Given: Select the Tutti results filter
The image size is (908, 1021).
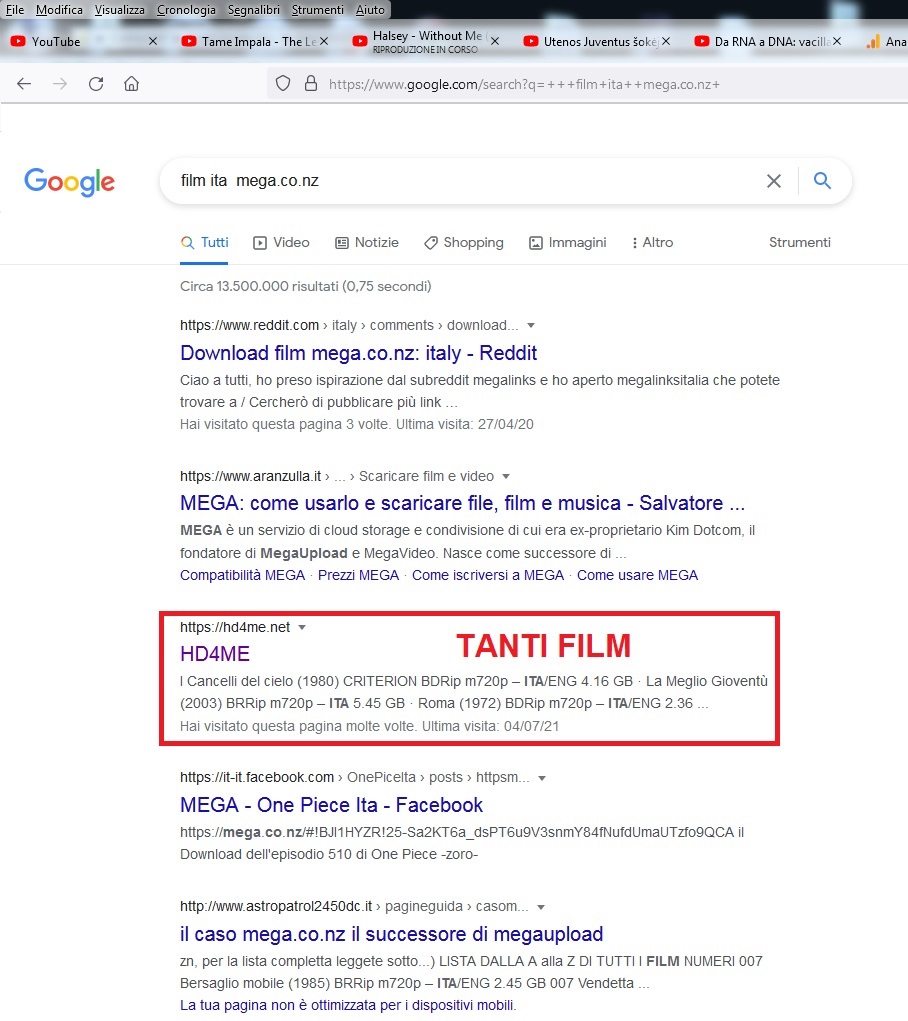Looking at the screenshot, I should 205,243.
